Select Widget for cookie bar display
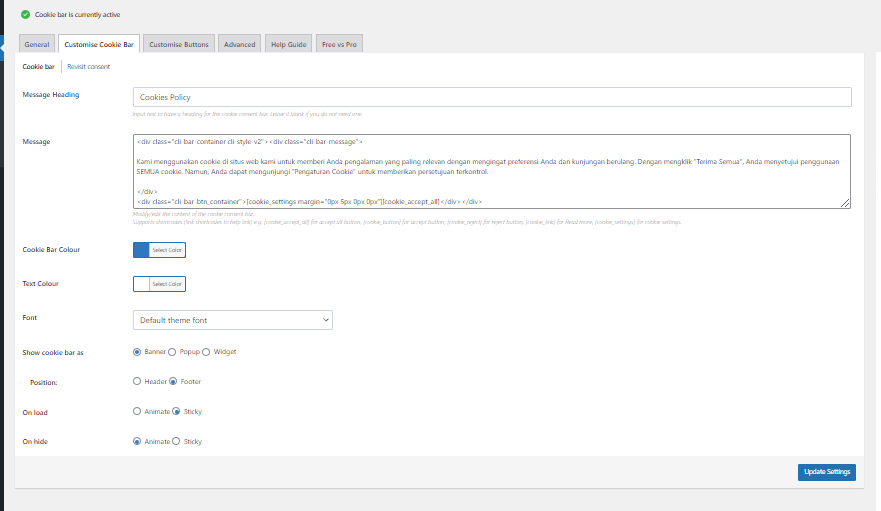Image resolution: width=881 pixels, height=511 pixels. [x=206, y=352]
